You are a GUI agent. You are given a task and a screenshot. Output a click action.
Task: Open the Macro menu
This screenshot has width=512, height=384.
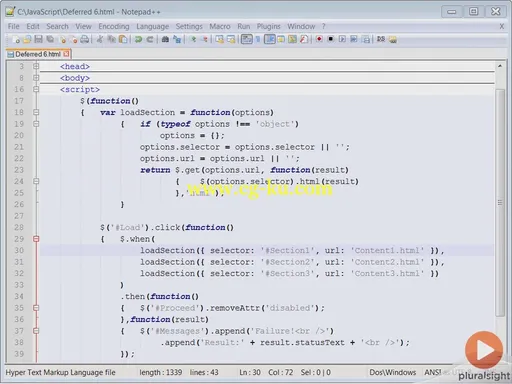click(220, 26)
